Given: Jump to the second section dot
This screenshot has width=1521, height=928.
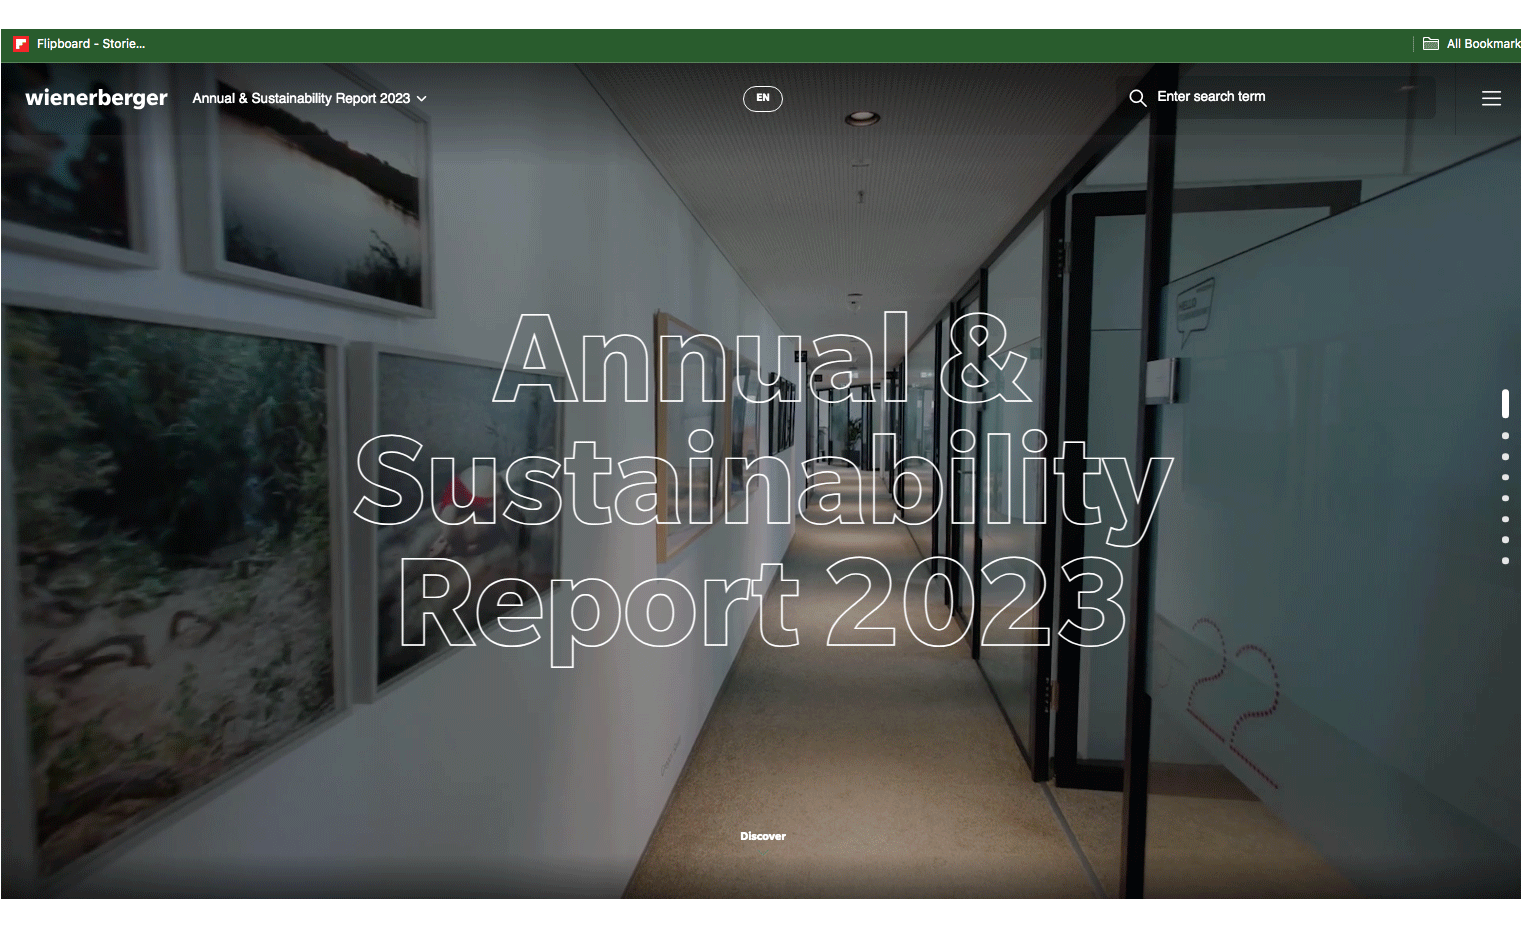Looking at the screenshot, I should [1505, 436].
